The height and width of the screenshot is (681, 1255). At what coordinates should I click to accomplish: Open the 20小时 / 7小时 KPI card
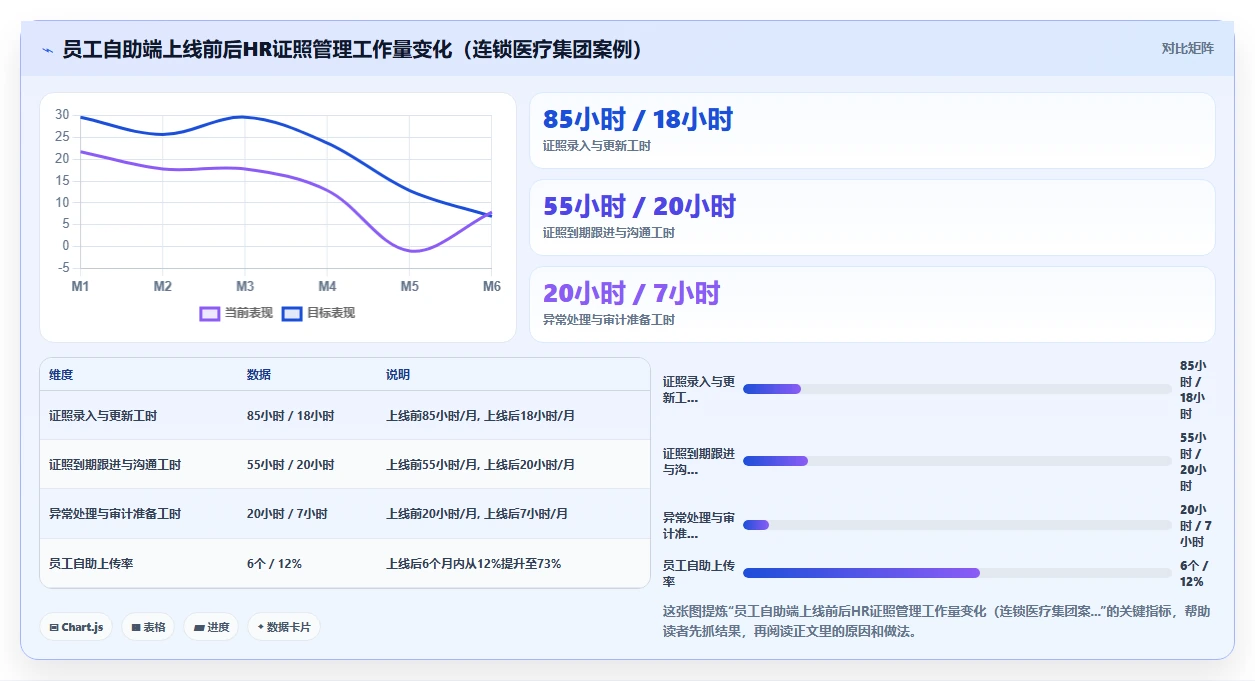(x=872, y=305)
